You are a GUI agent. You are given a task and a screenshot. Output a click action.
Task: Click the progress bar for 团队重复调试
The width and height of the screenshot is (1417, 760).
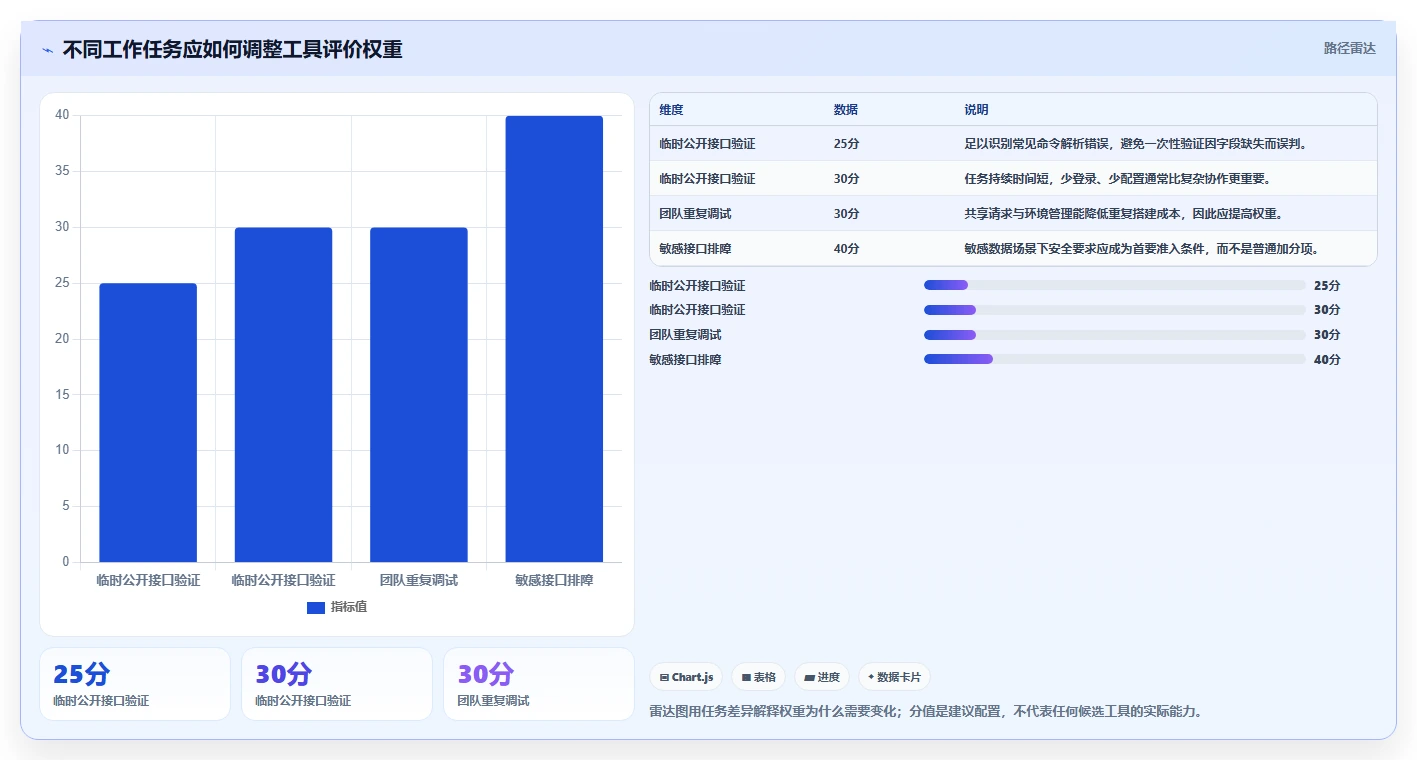point(1115,335)
